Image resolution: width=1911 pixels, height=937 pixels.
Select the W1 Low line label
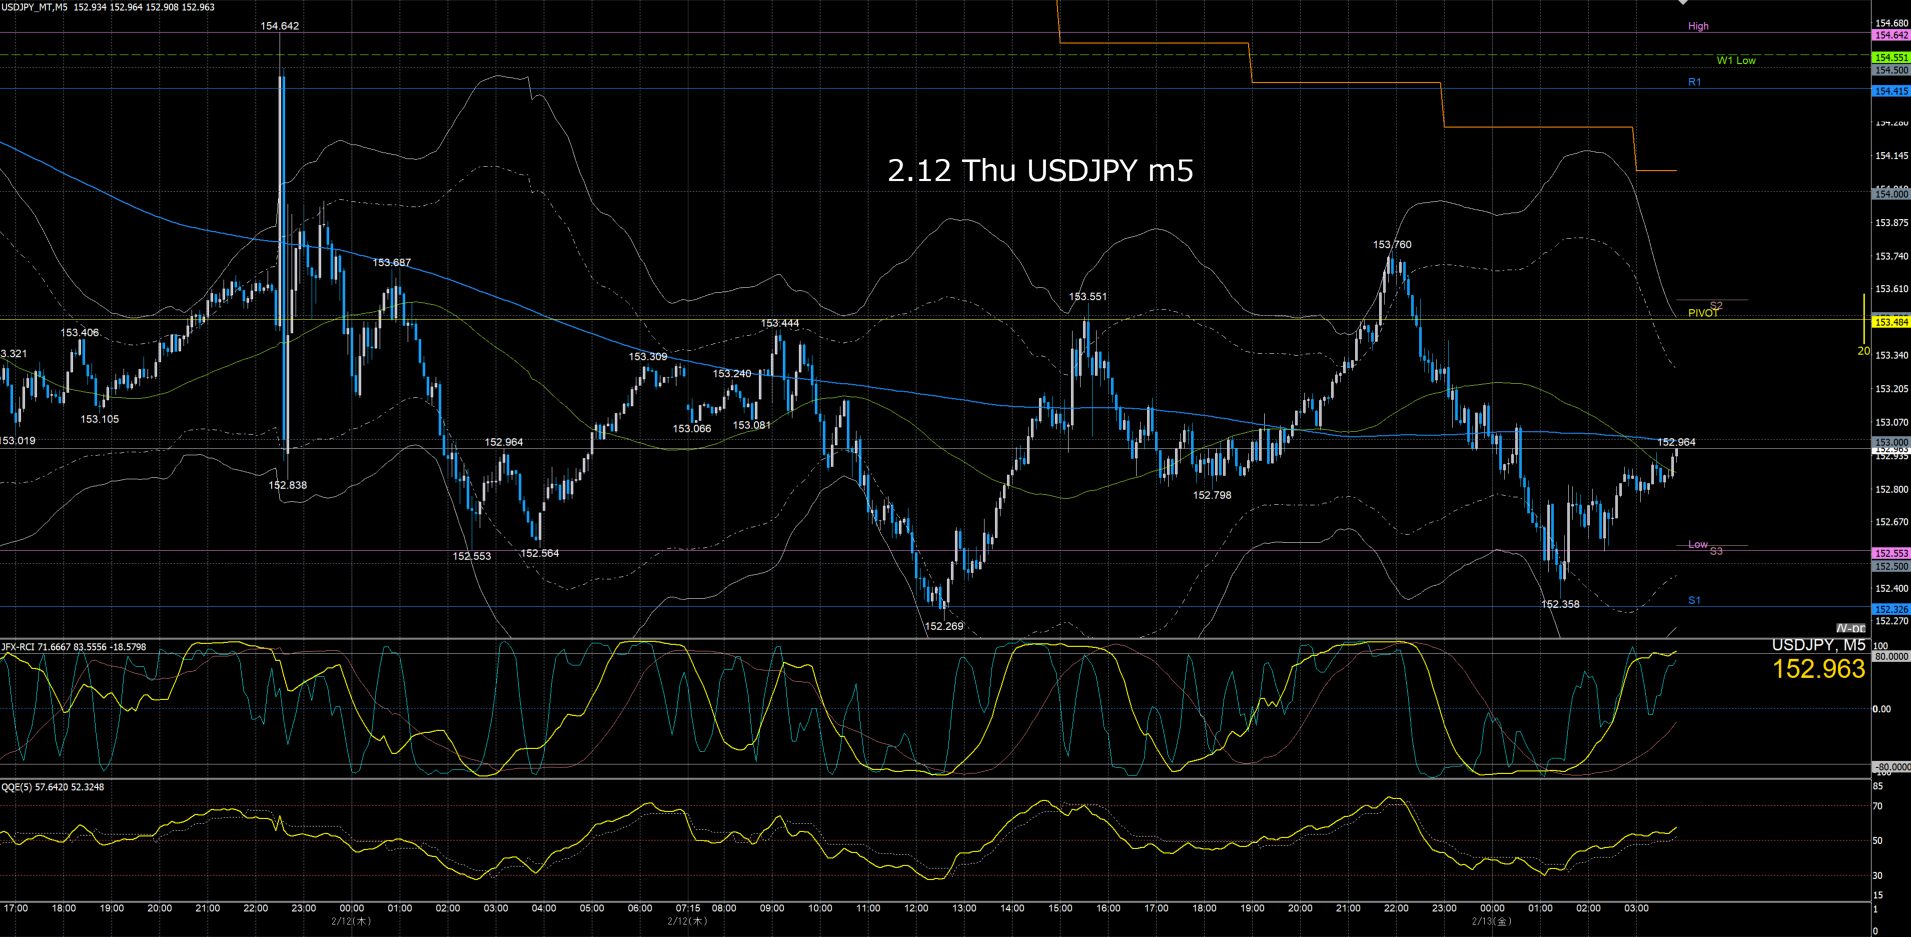(1735, 60)
